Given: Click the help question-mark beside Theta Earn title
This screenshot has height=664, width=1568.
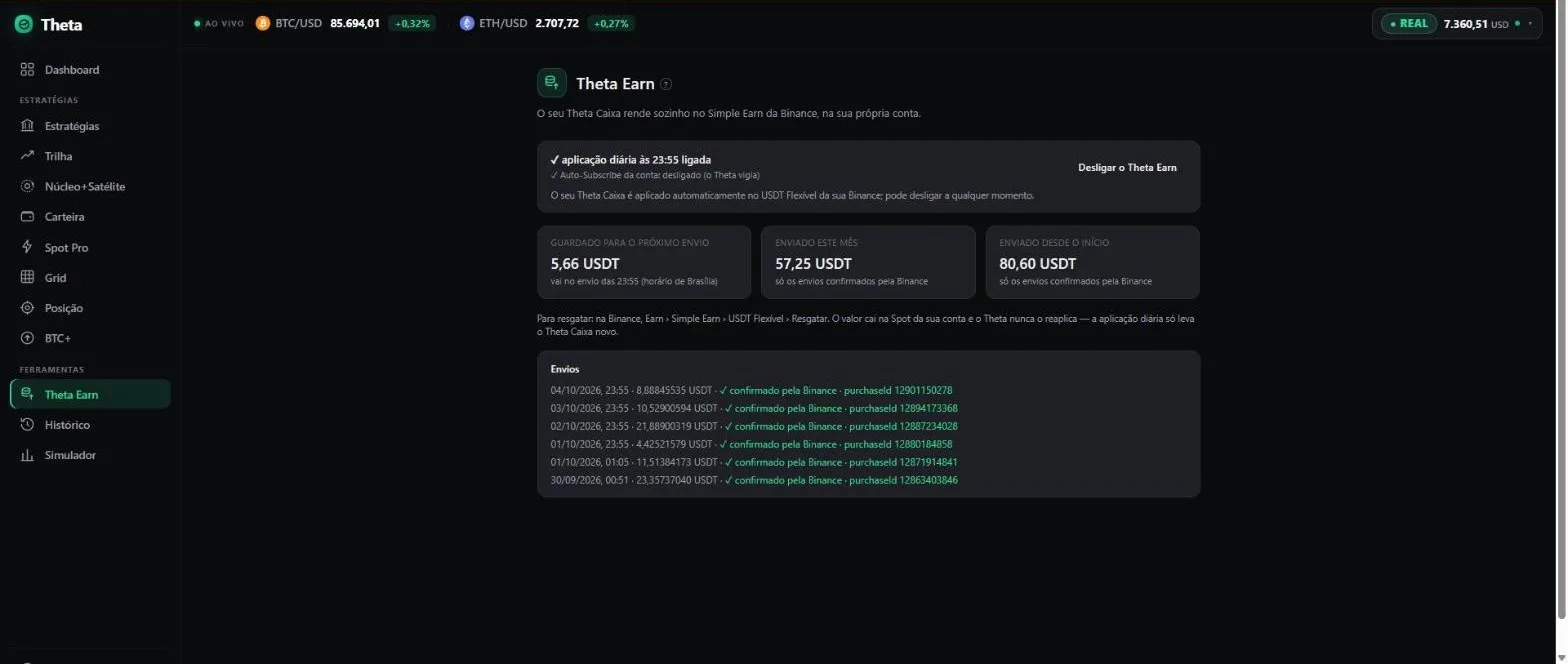Looking at the screenshot, I should click(x=666, y=84).
